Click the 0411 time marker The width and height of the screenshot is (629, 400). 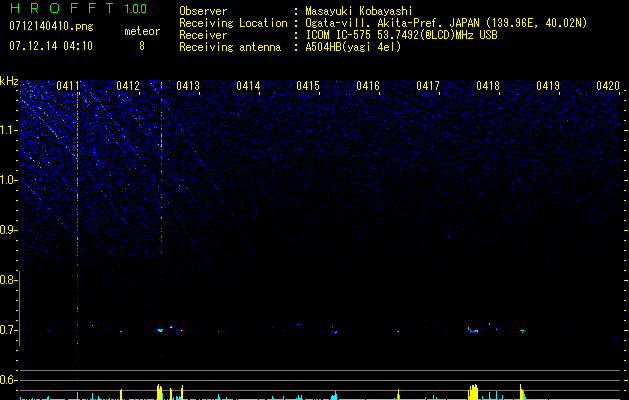[x=68, y=86]
